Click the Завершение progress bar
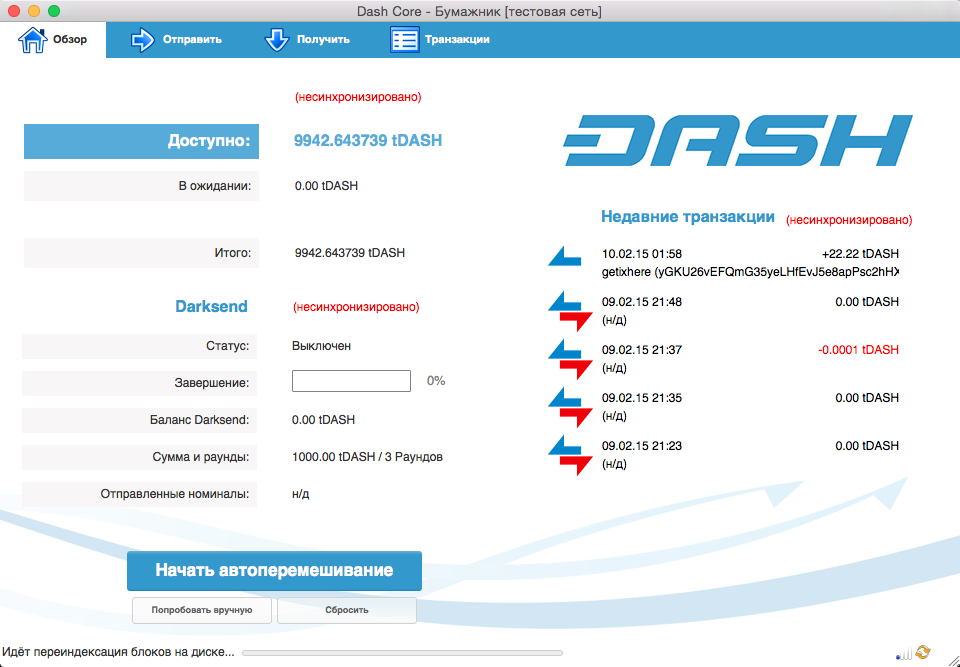 351,381
